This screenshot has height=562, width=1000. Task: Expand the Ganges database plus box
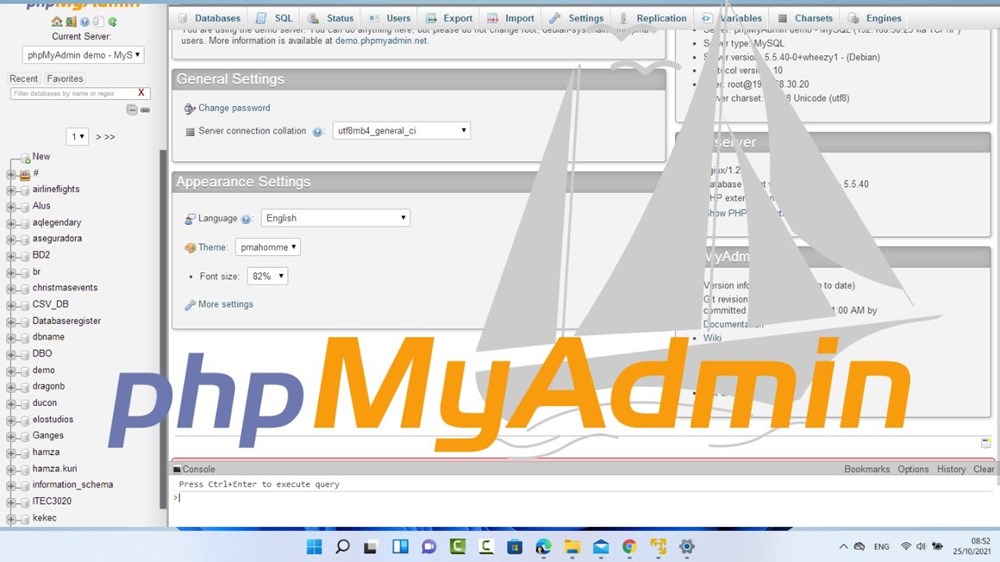(11, 436)
